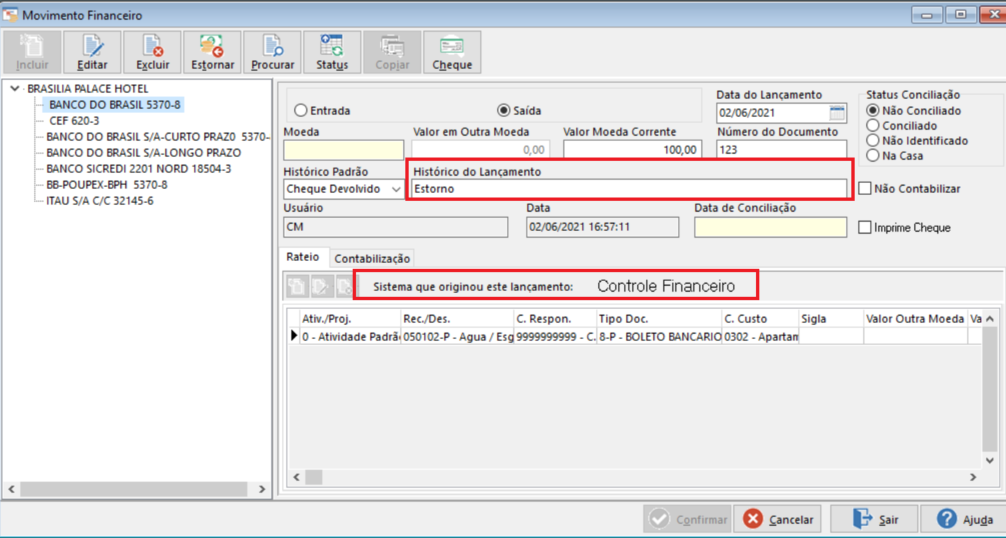Click the rateio grid scroll left arrow
Viewport: 1006px width, 538px height.
tap(296, 477)
